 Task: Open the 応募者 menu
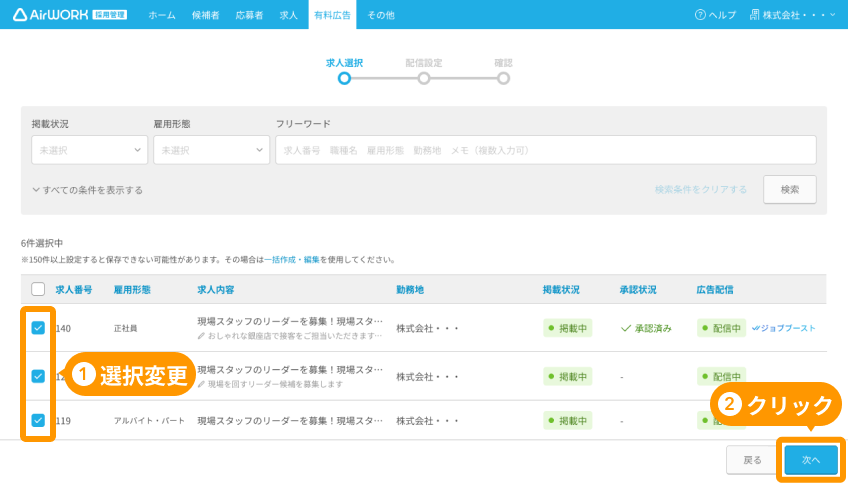[249, 15]
